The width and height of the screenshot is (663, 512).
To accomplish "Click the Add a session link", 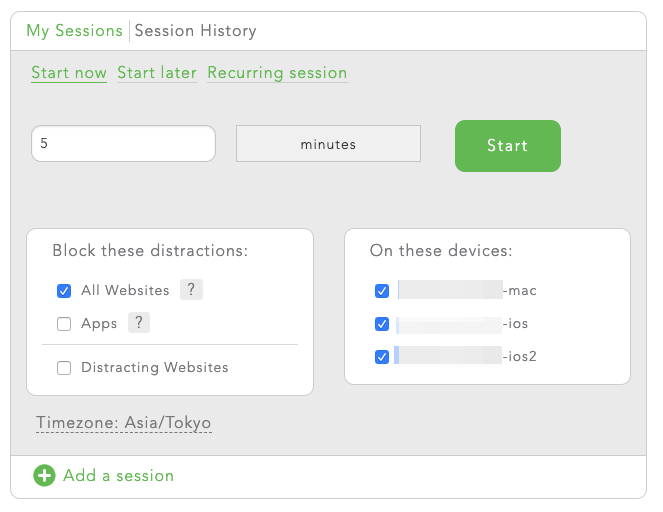I will pos(118,476).
